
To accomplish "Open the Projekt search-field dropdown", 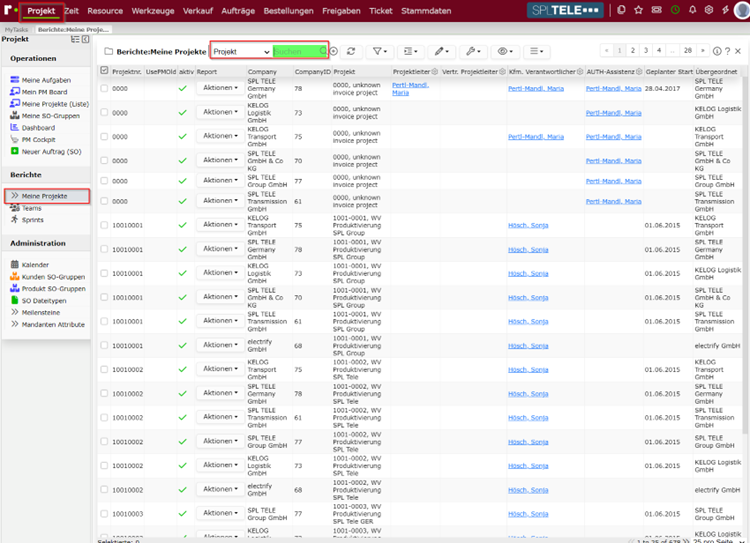I will (241, 51).
